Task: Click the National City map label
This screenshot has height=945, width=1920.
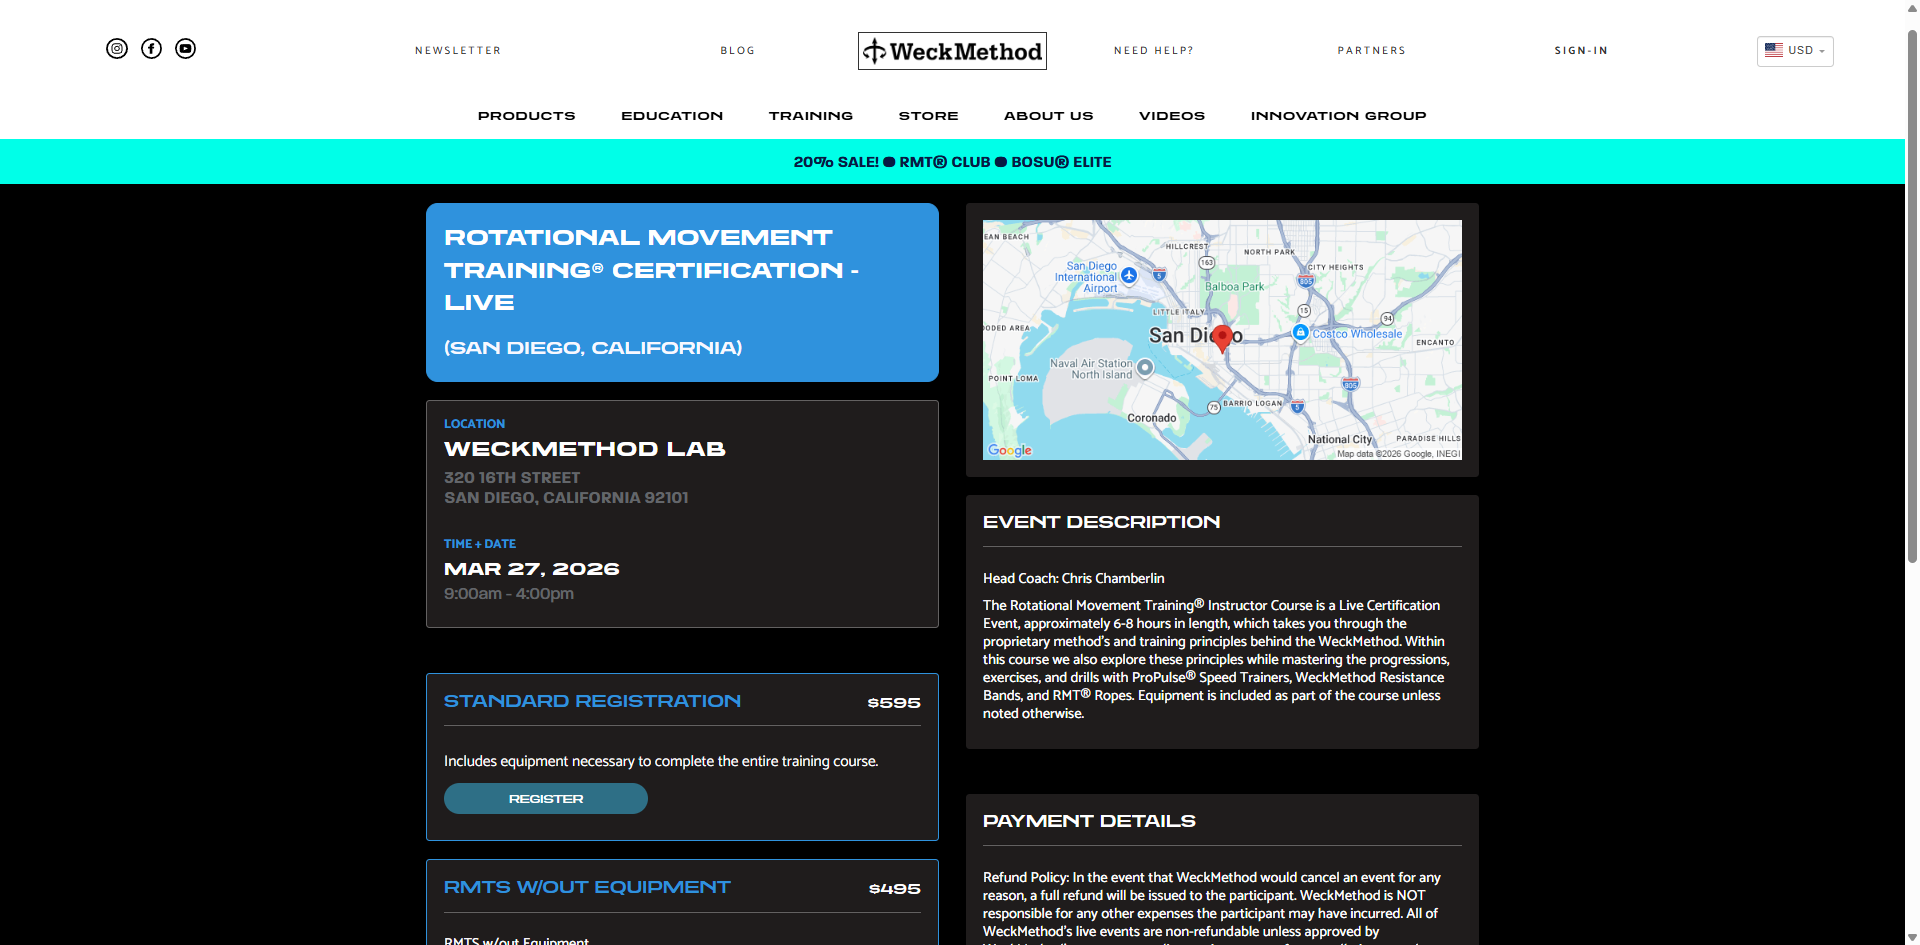Action: coord(1339,439)
